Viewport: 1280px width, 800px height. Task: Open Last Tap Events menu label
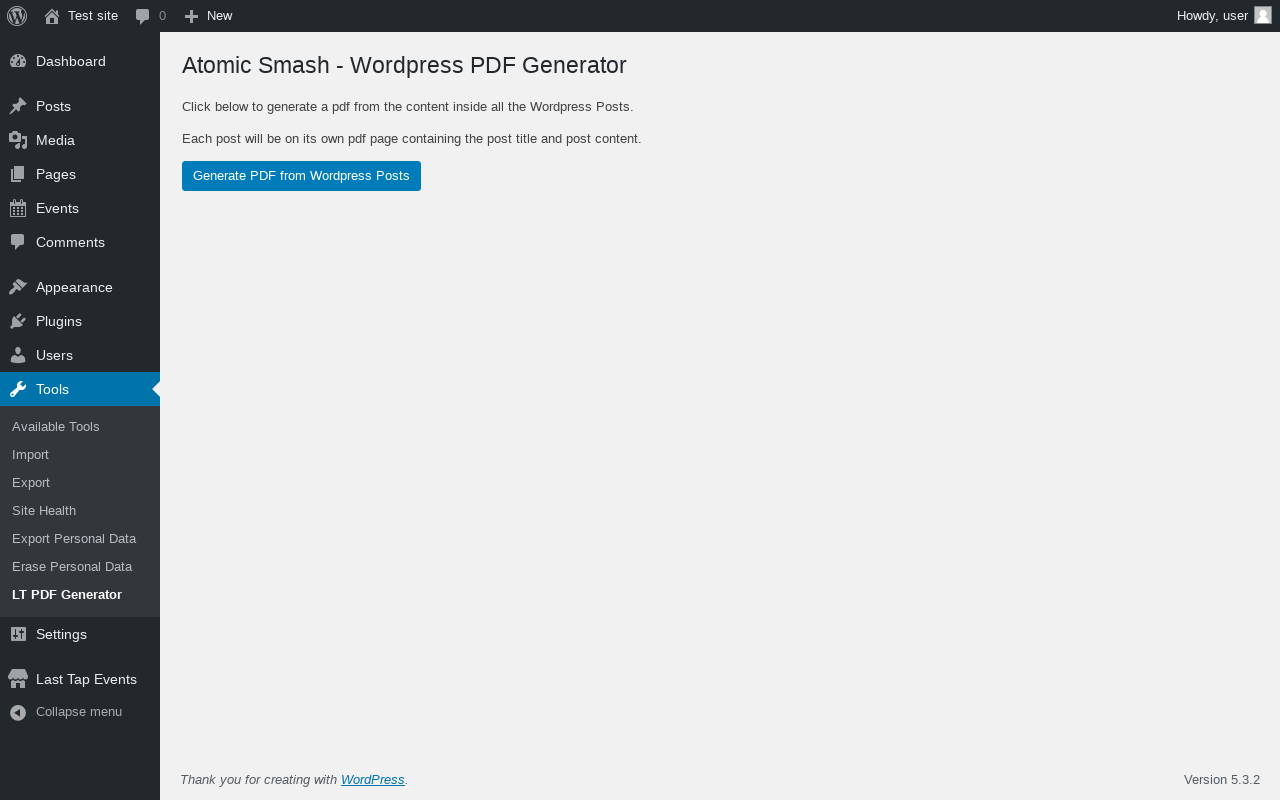coord(86,679)
